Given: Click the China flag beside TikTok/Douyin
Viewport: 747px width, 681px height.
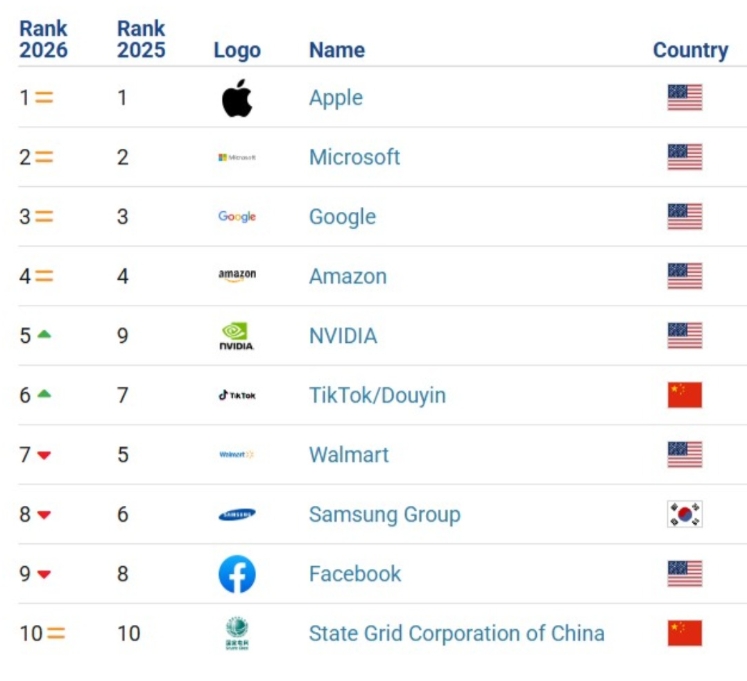Looking at the screenshot, I should 685,395.
